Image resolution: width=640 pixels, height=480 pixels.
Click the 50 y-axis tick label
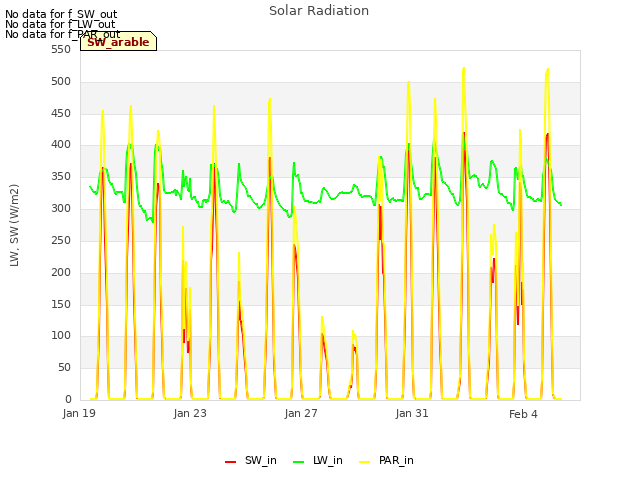[x=64, y=368]
